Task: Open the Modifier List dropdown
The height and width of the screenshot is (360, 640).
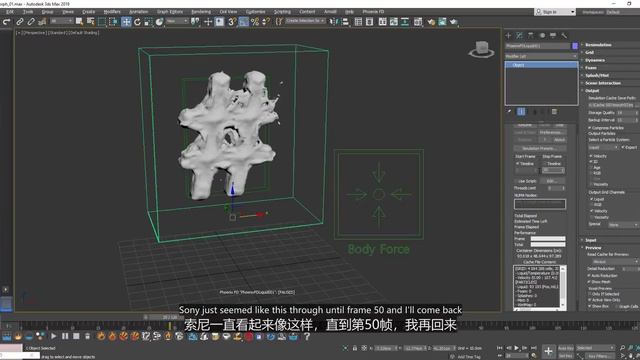Action: coord(541,56)
